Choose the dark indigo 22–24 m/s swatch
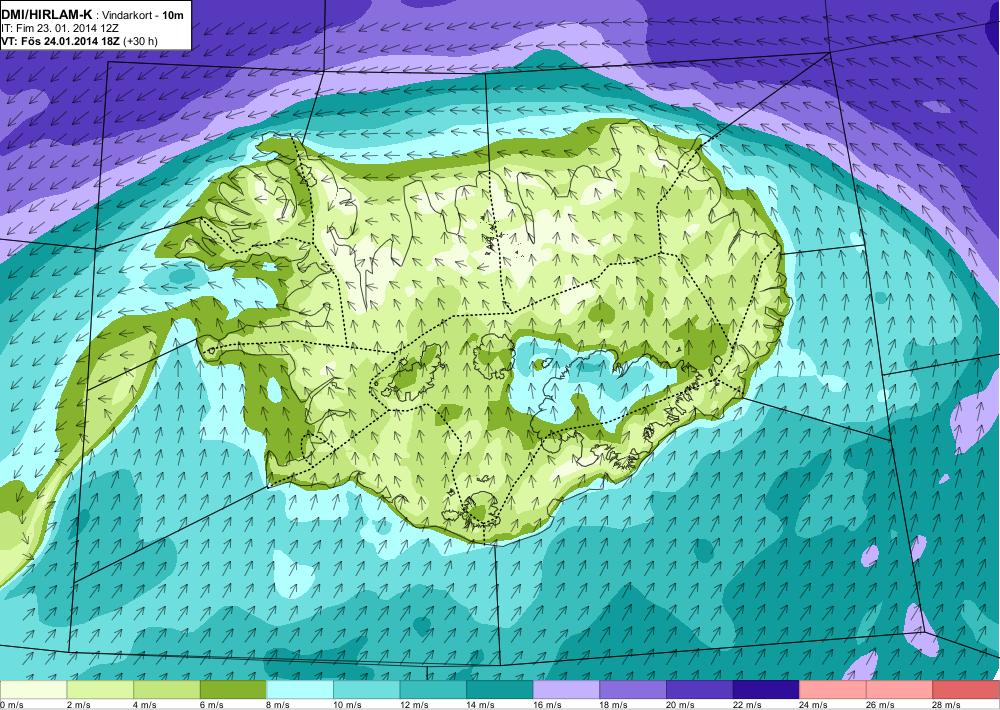 click(x=766, y=690)
